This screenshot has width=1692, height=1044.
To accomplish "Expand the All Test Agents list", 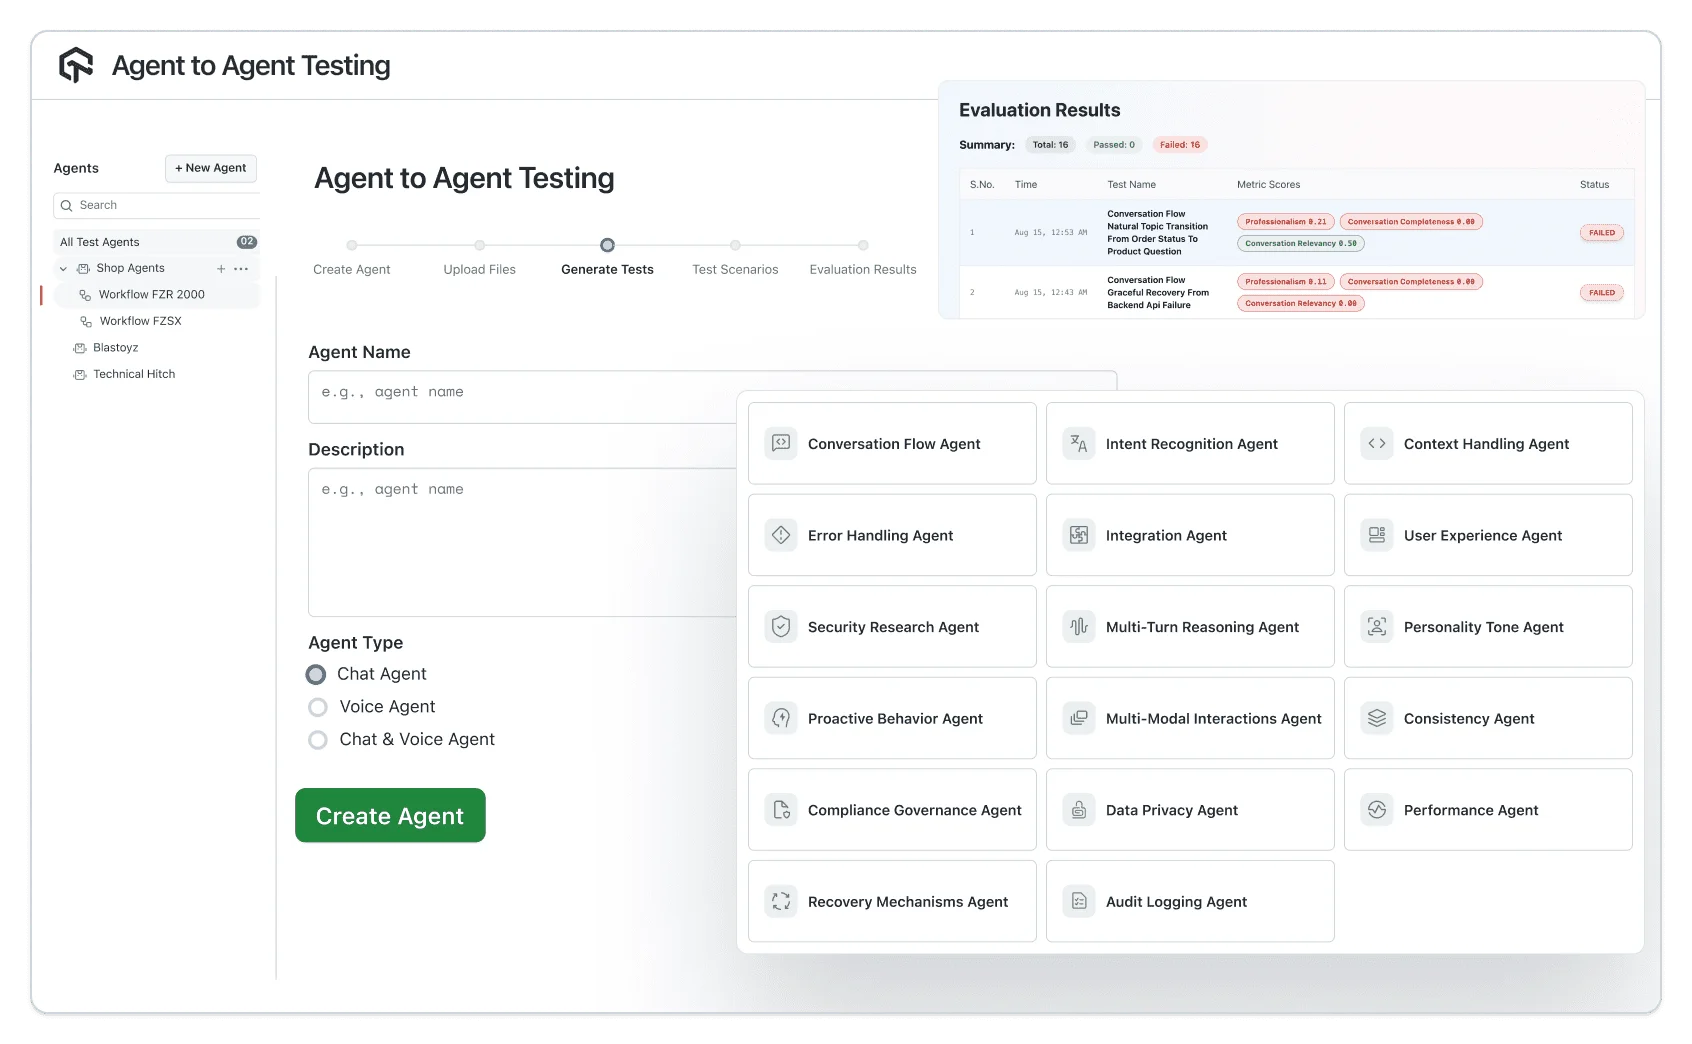I will pyautogui.click(x=98, y=241).
